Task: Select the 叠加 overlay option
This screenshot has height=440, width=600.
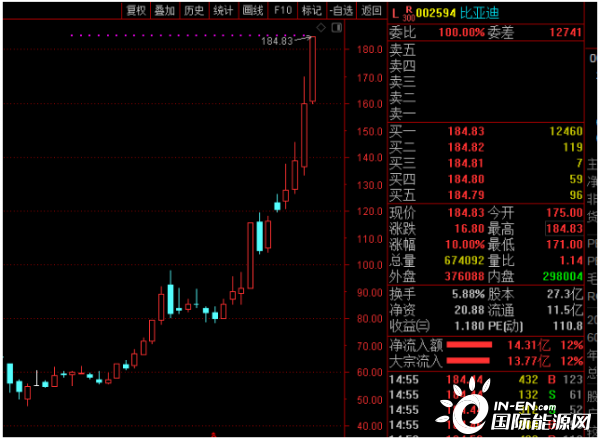Action: [165, 11]
